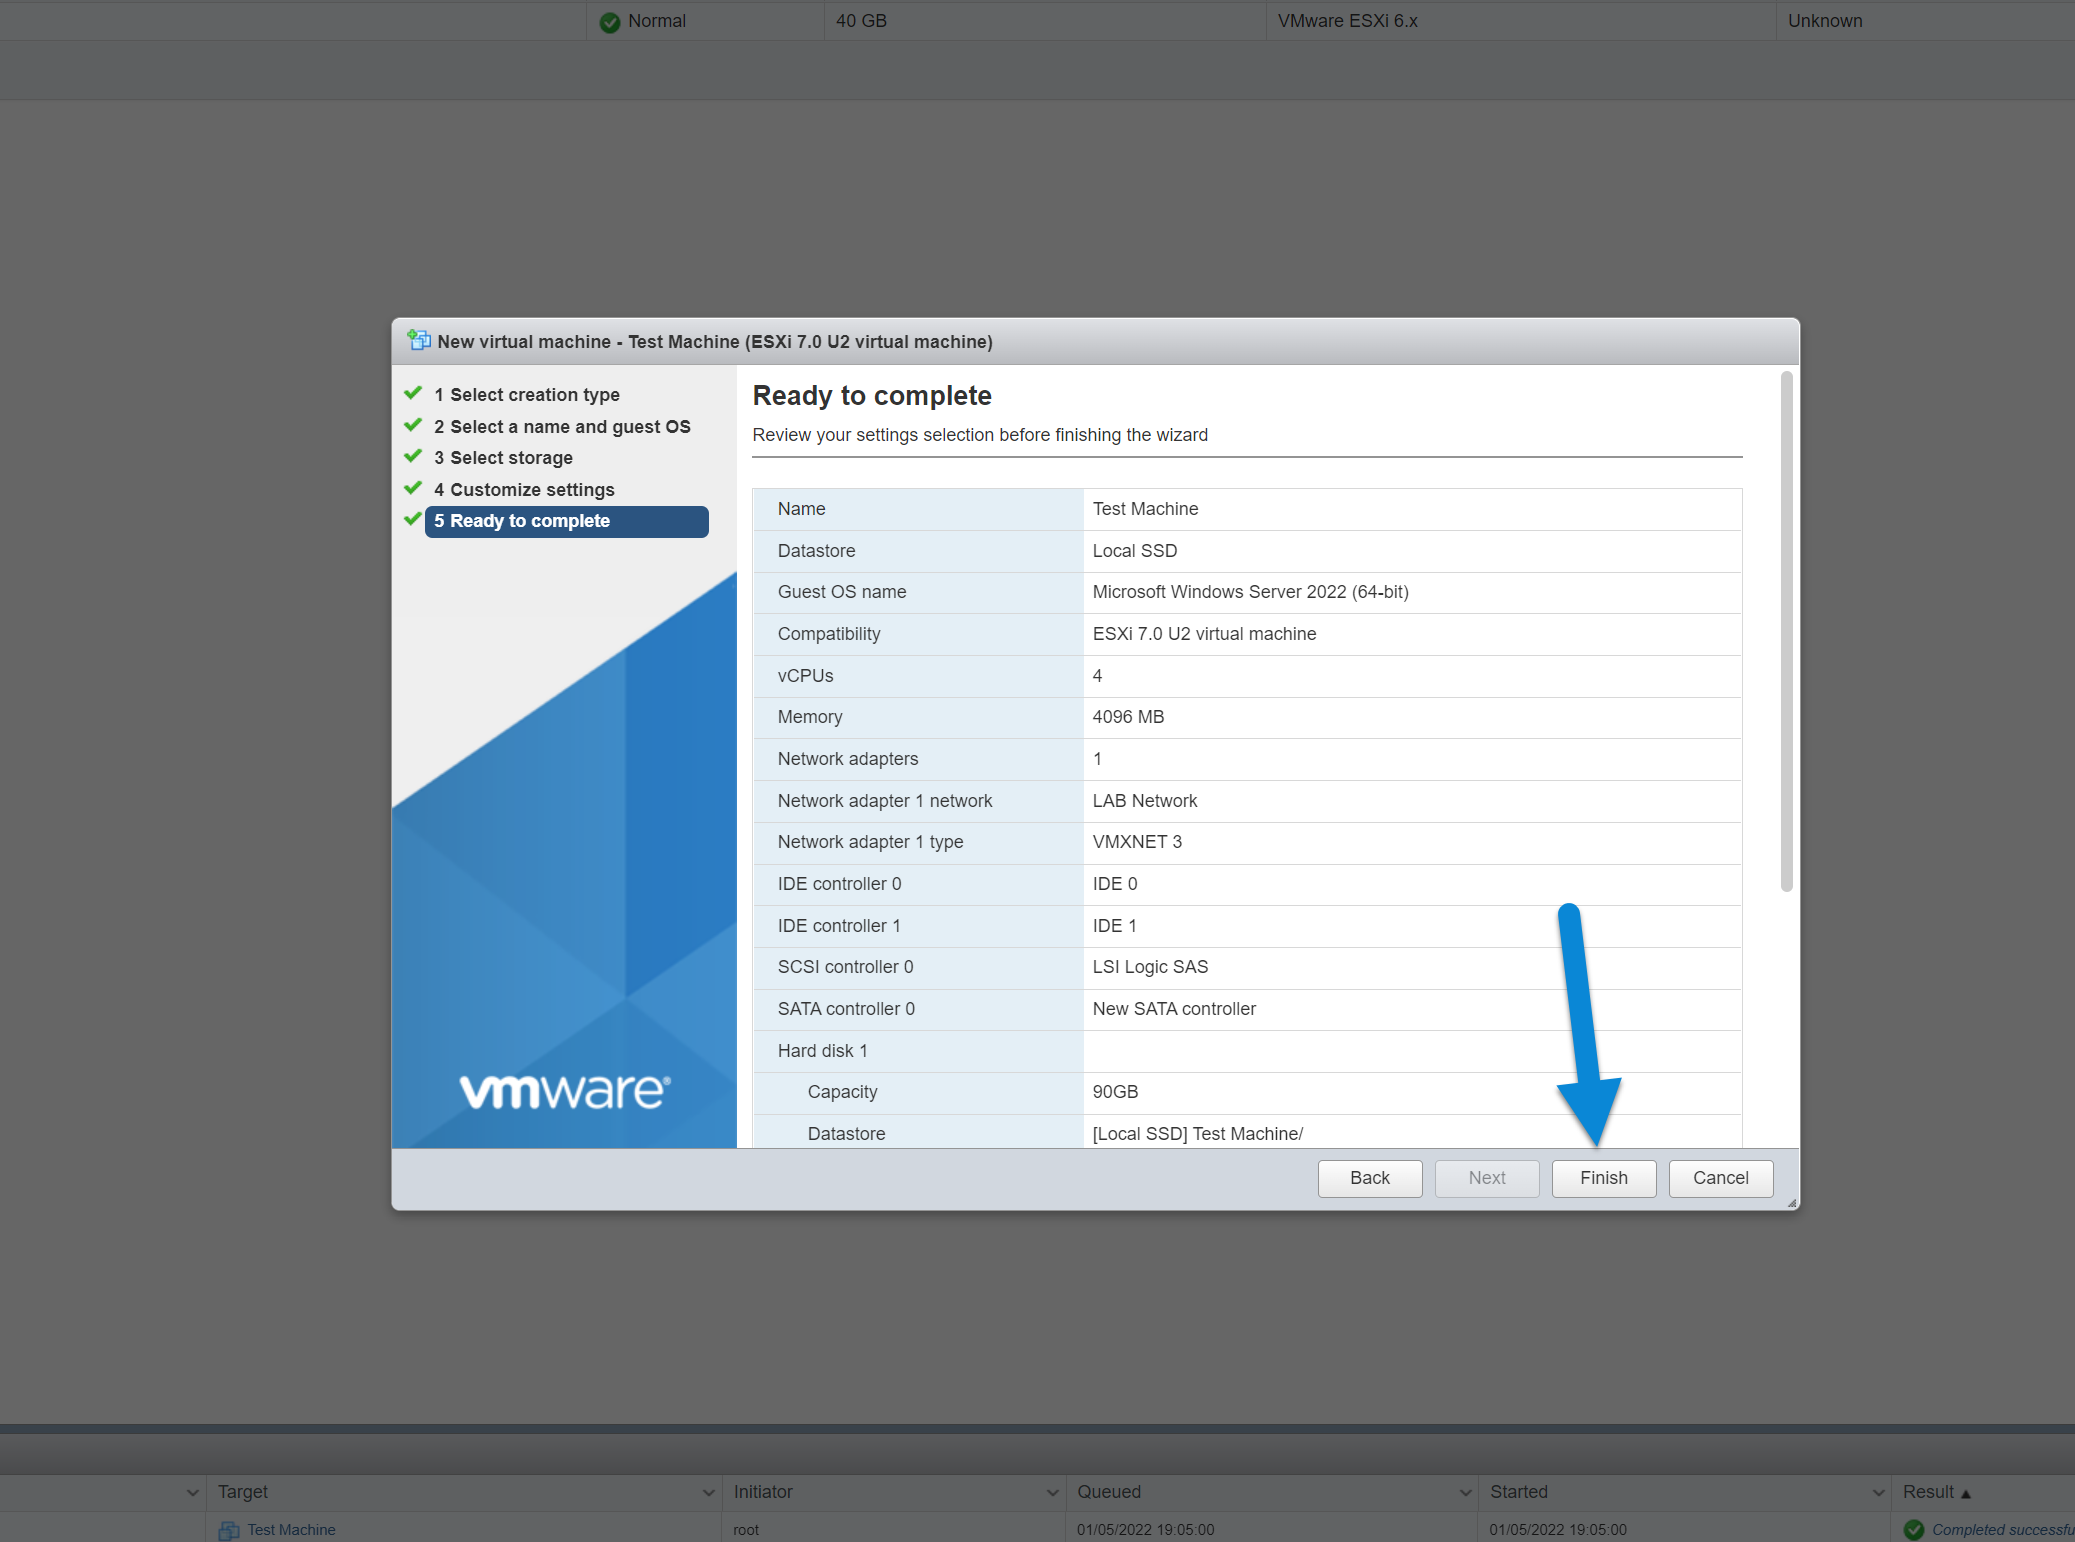Click checkmark beside Select storage step

click(413, 456)
